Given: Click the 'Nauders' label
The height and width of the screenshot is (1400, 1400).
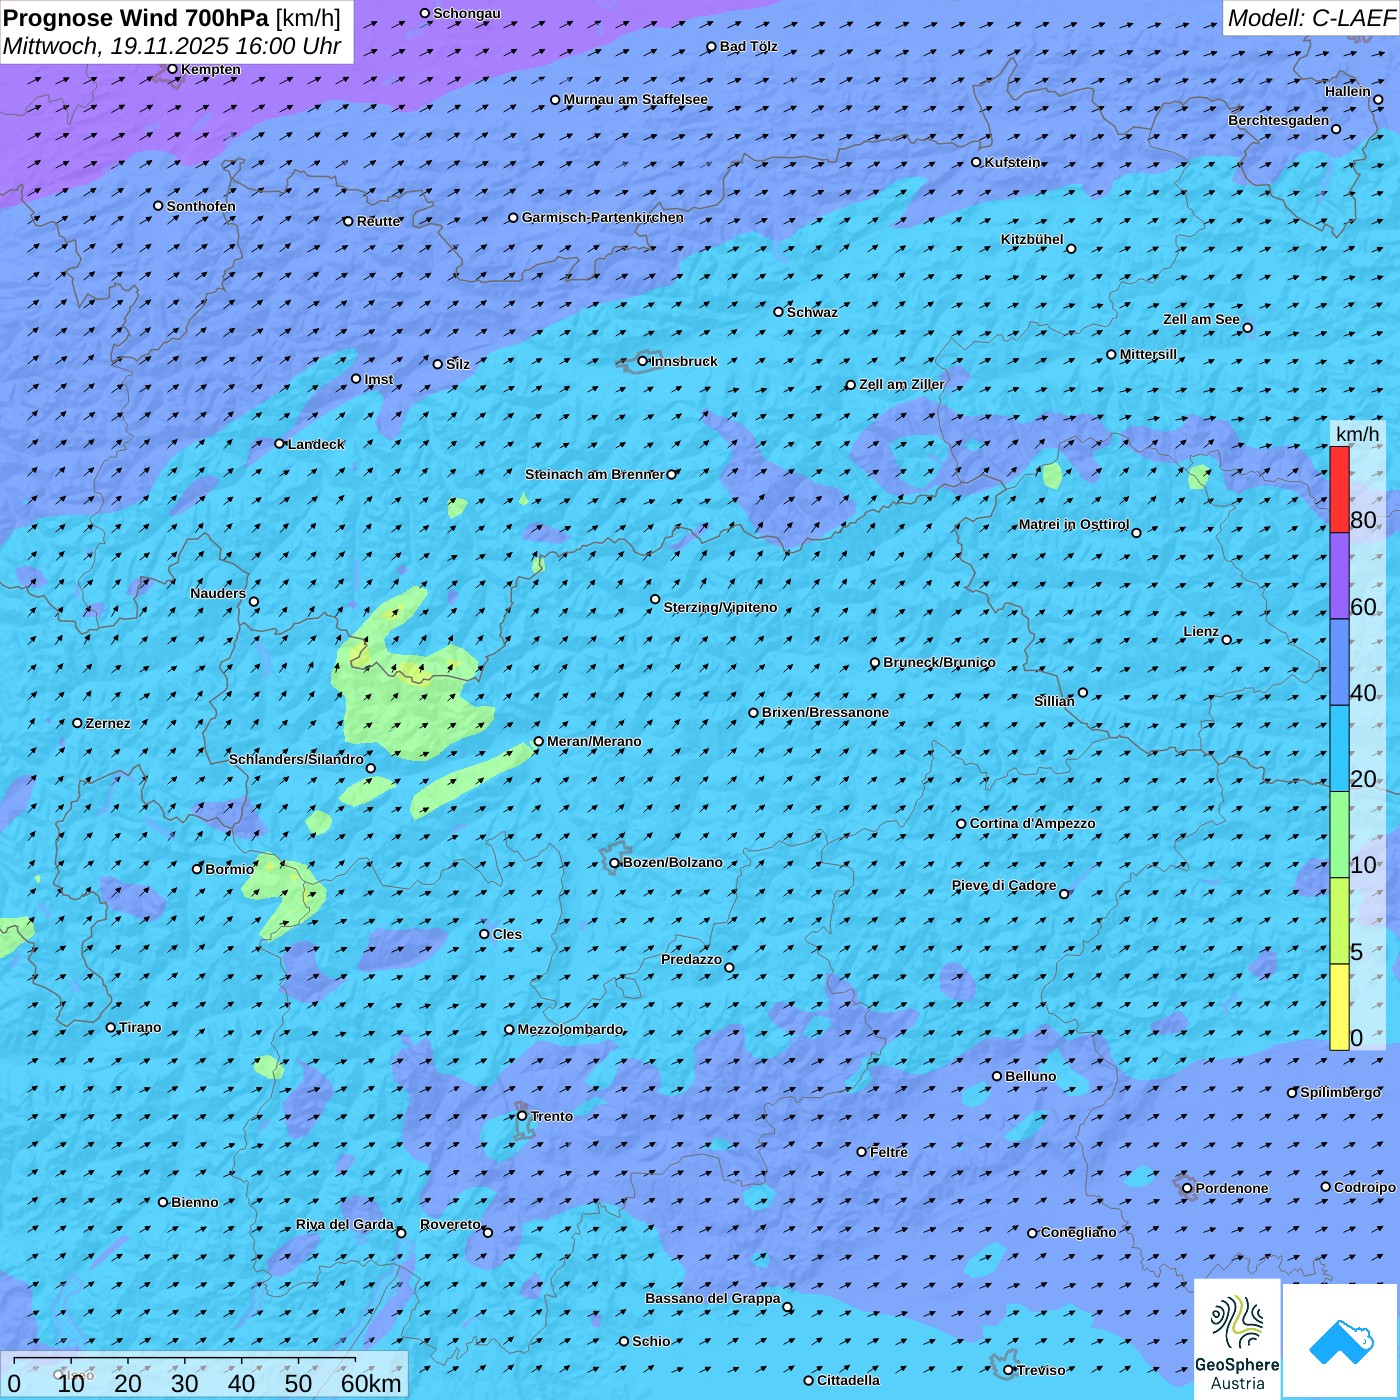Looking at the screenshot, I should point(218,593).
